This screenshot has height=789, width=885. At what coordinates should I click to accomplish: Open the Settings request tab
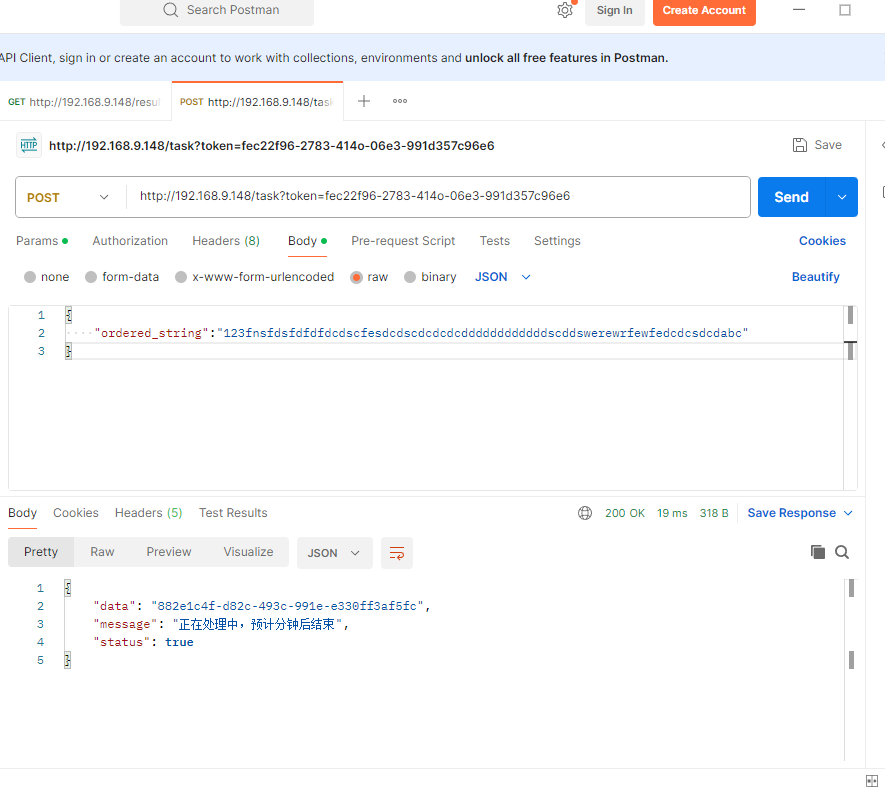point(557,241)
